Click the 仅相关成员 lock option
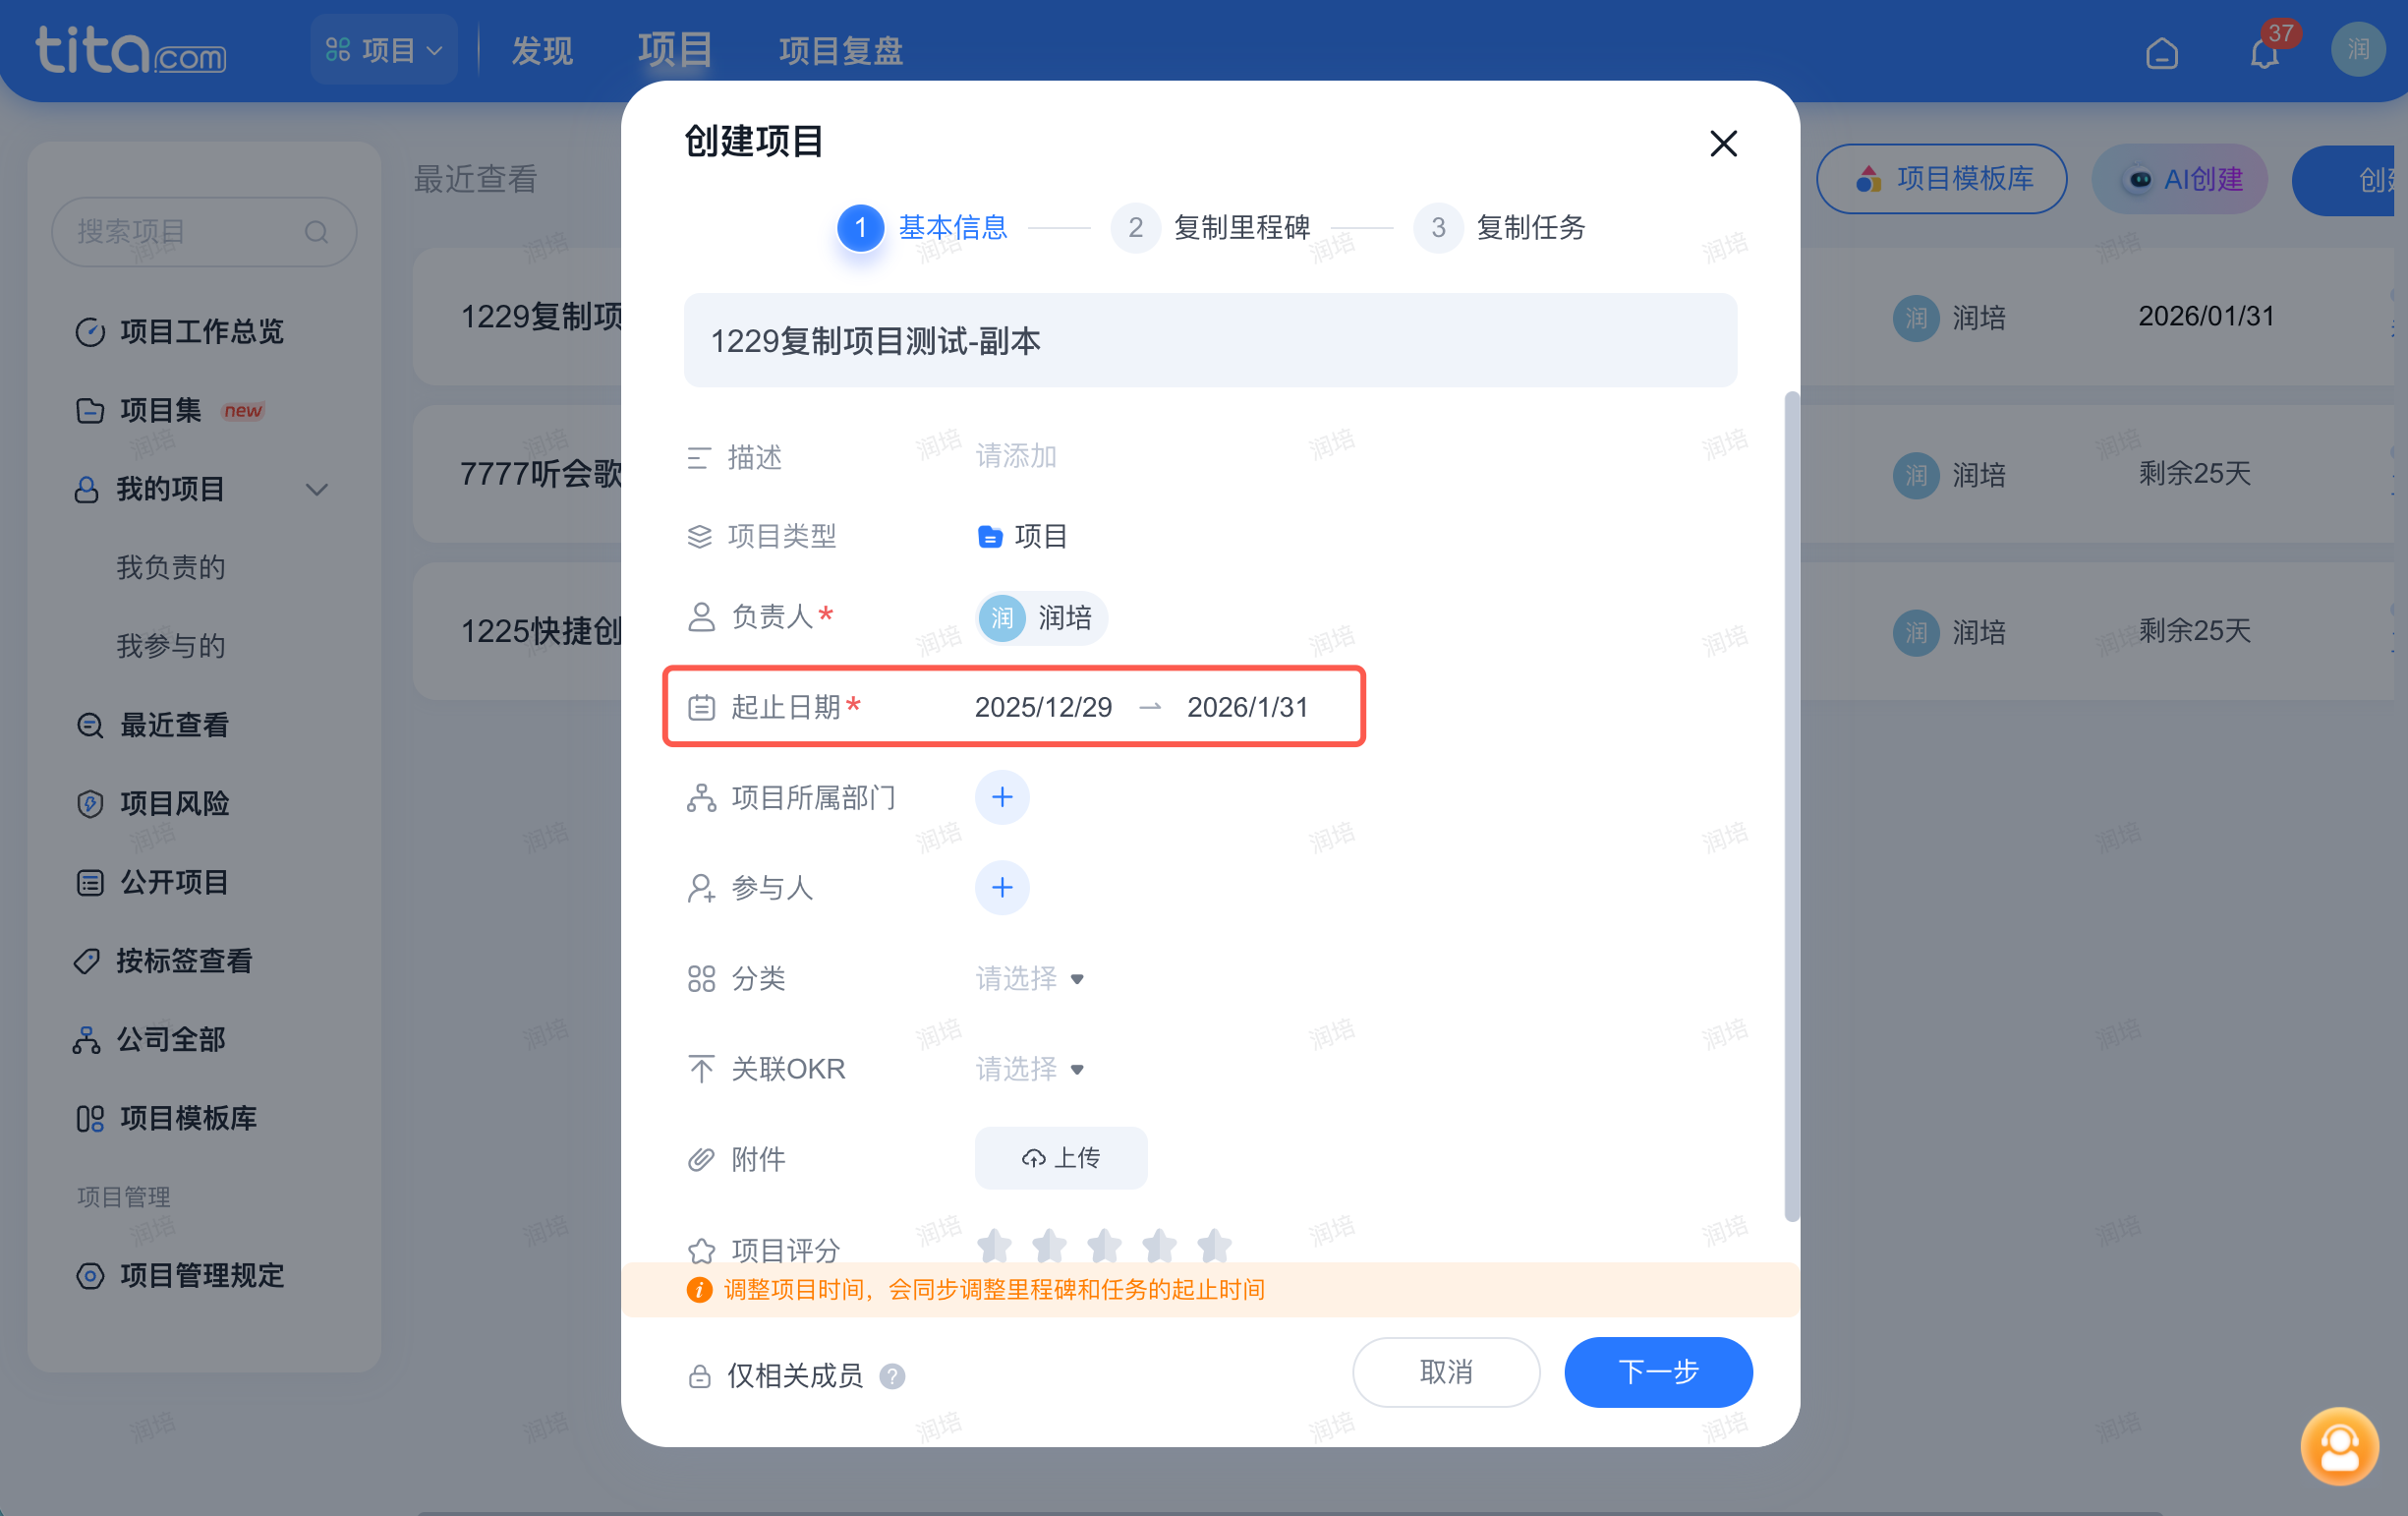Screen dimensions: 2408x1516 coord(775,1376)
